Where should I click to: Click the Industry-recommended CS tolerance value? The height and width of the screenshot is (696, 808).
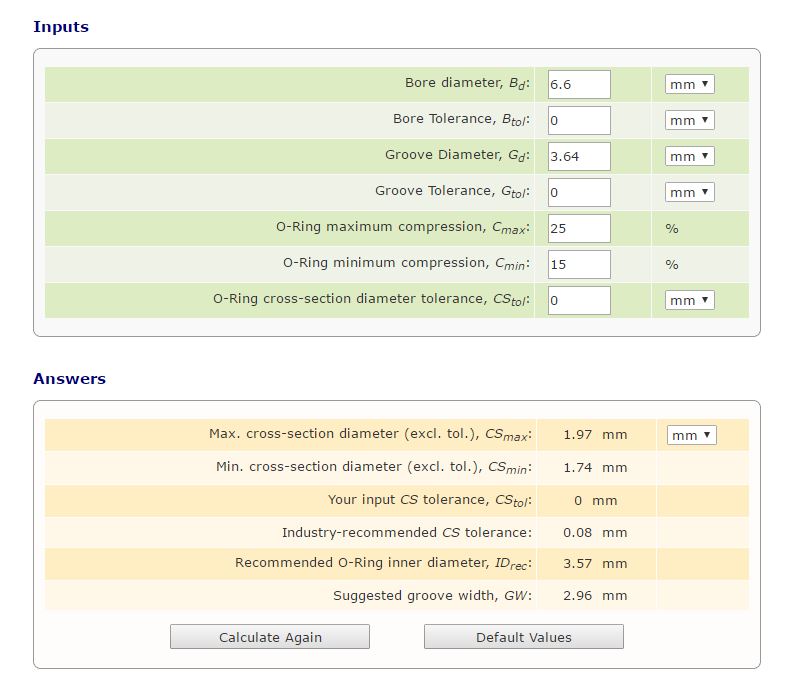point(595,533)
